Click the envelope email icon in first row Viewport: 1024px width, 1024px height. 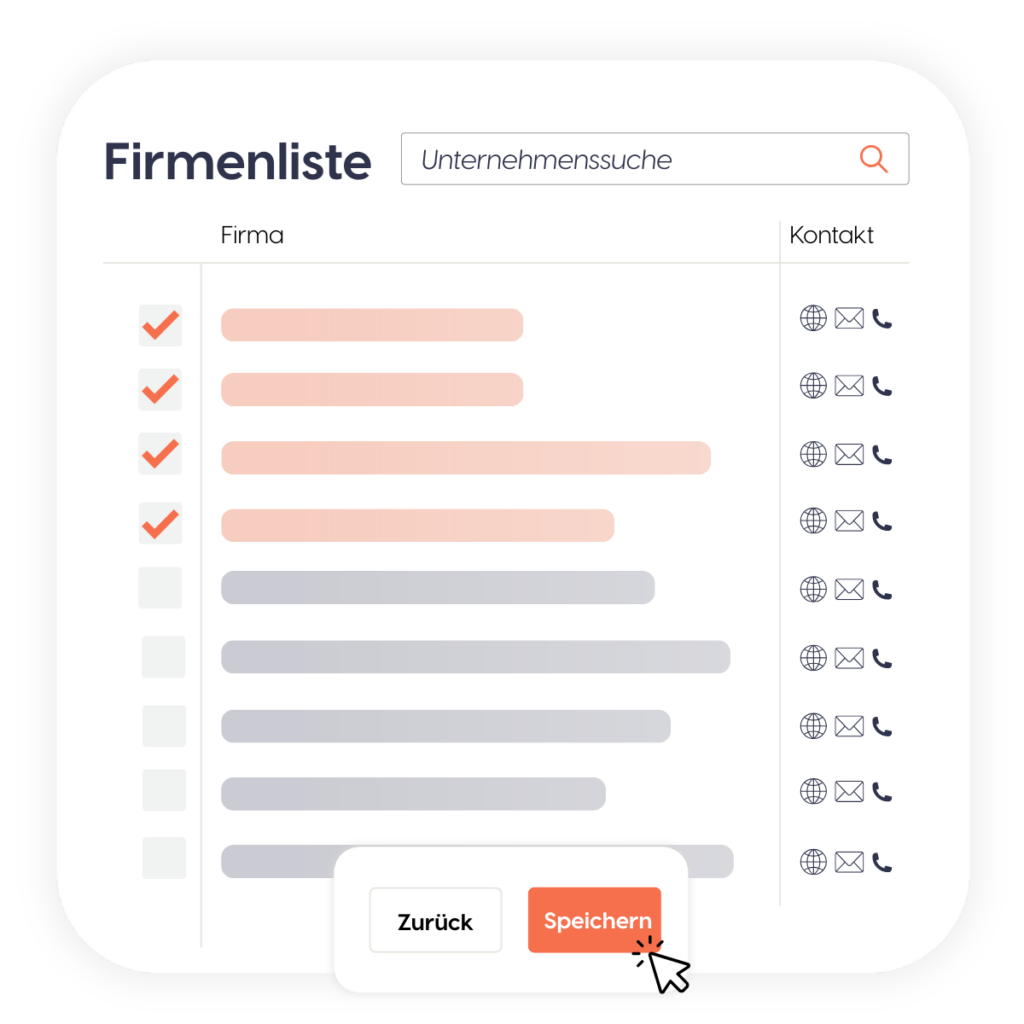pyautogui.click(x=849, y=318)
